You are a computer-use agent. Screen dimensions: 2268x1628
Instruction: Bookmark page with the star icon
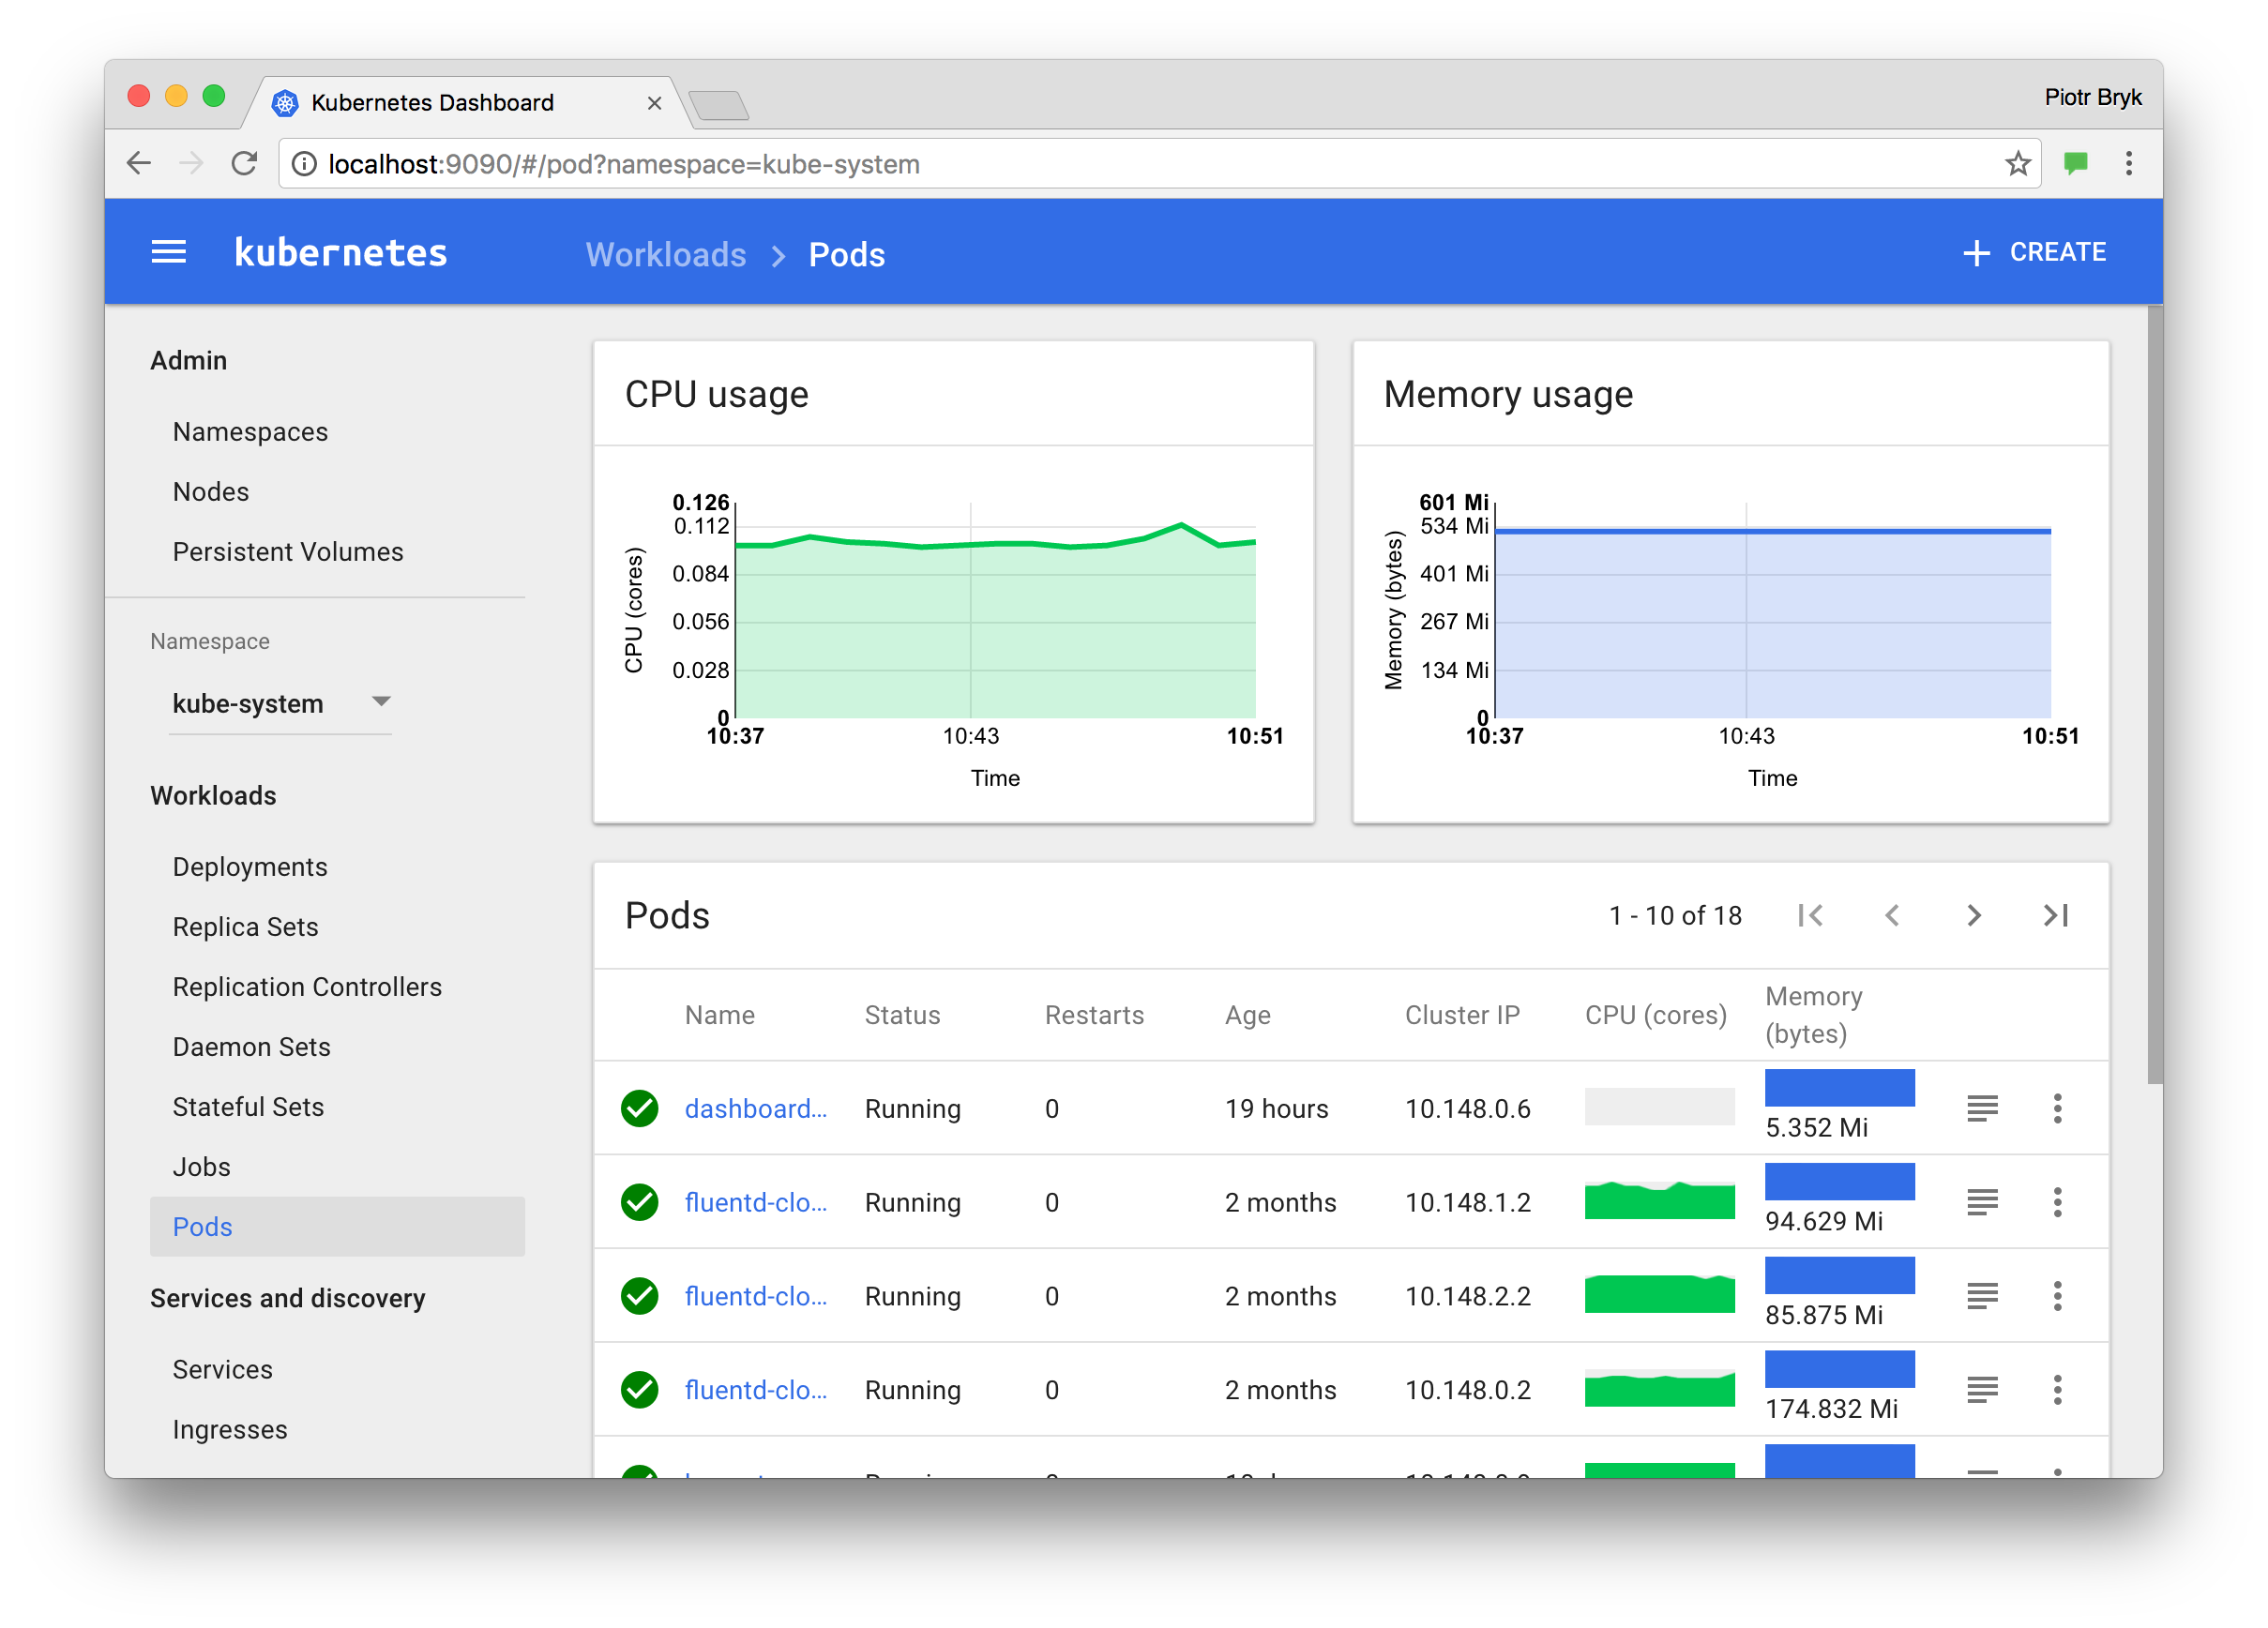click(2017, 163)
